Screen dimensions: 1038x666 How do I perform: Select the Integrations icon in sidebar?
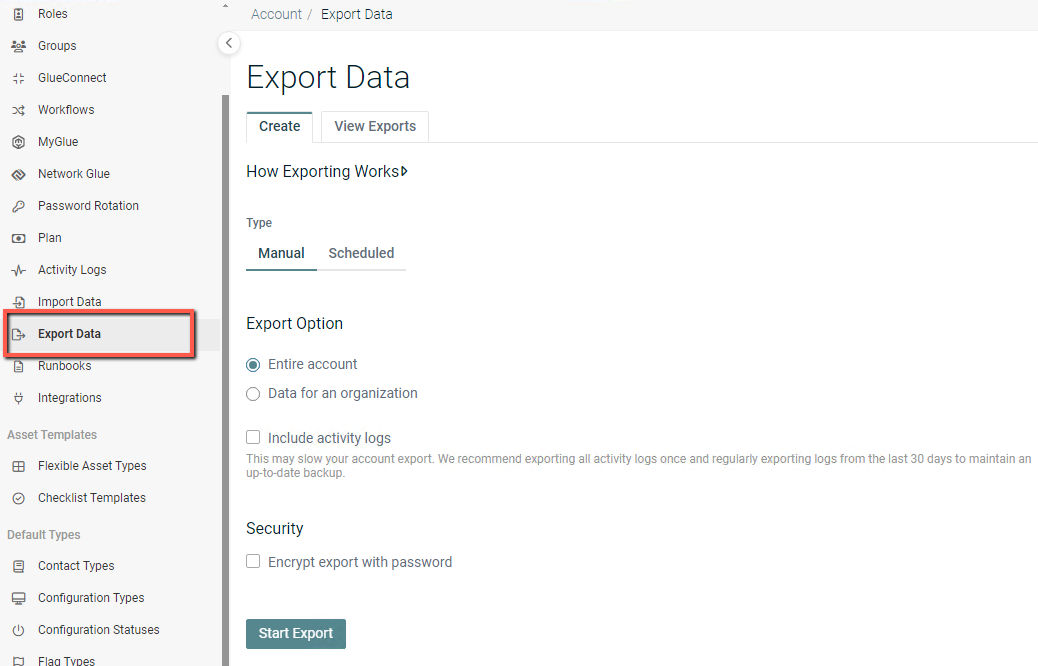coord(17,397)
